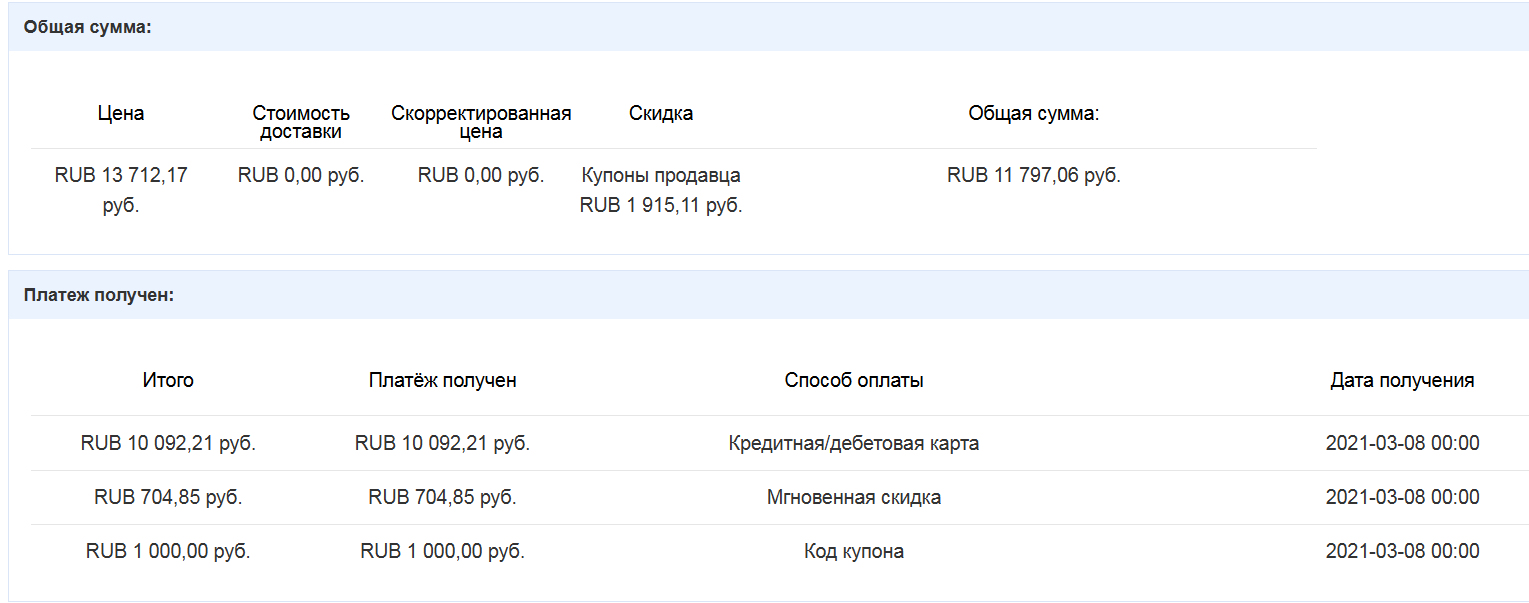
Task: Click the date of the 'Код купона' row
Action: 1402,551
